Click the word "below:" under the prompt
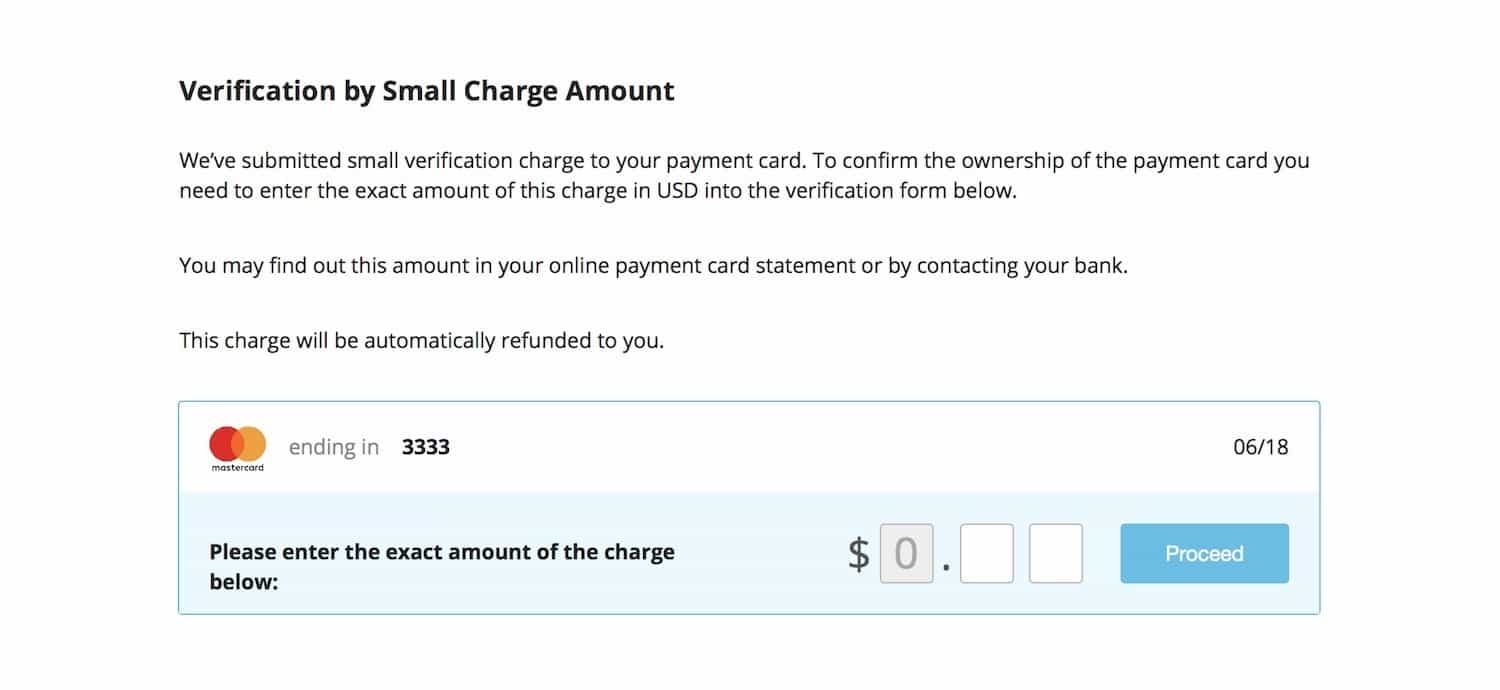The width and height of the screenshot is (1500, 690). click(x=243, y=581)
